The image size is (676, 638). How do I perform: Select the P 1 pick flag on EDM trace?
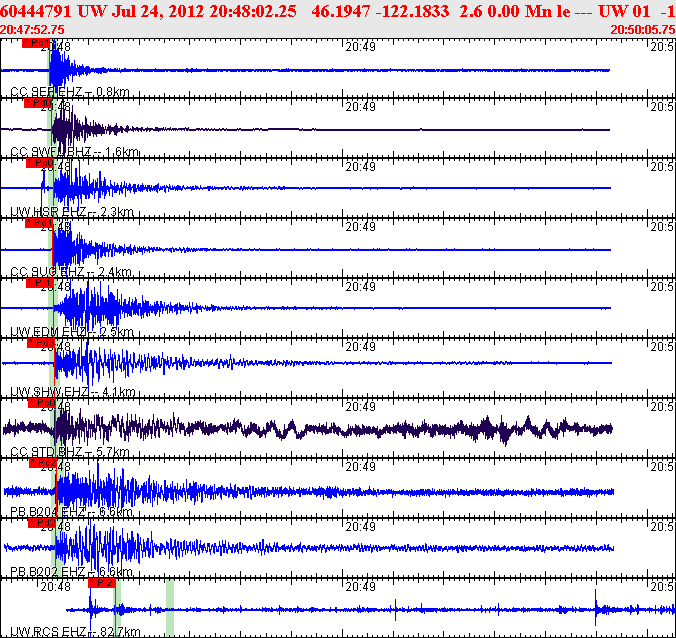(x=39, y=283)
